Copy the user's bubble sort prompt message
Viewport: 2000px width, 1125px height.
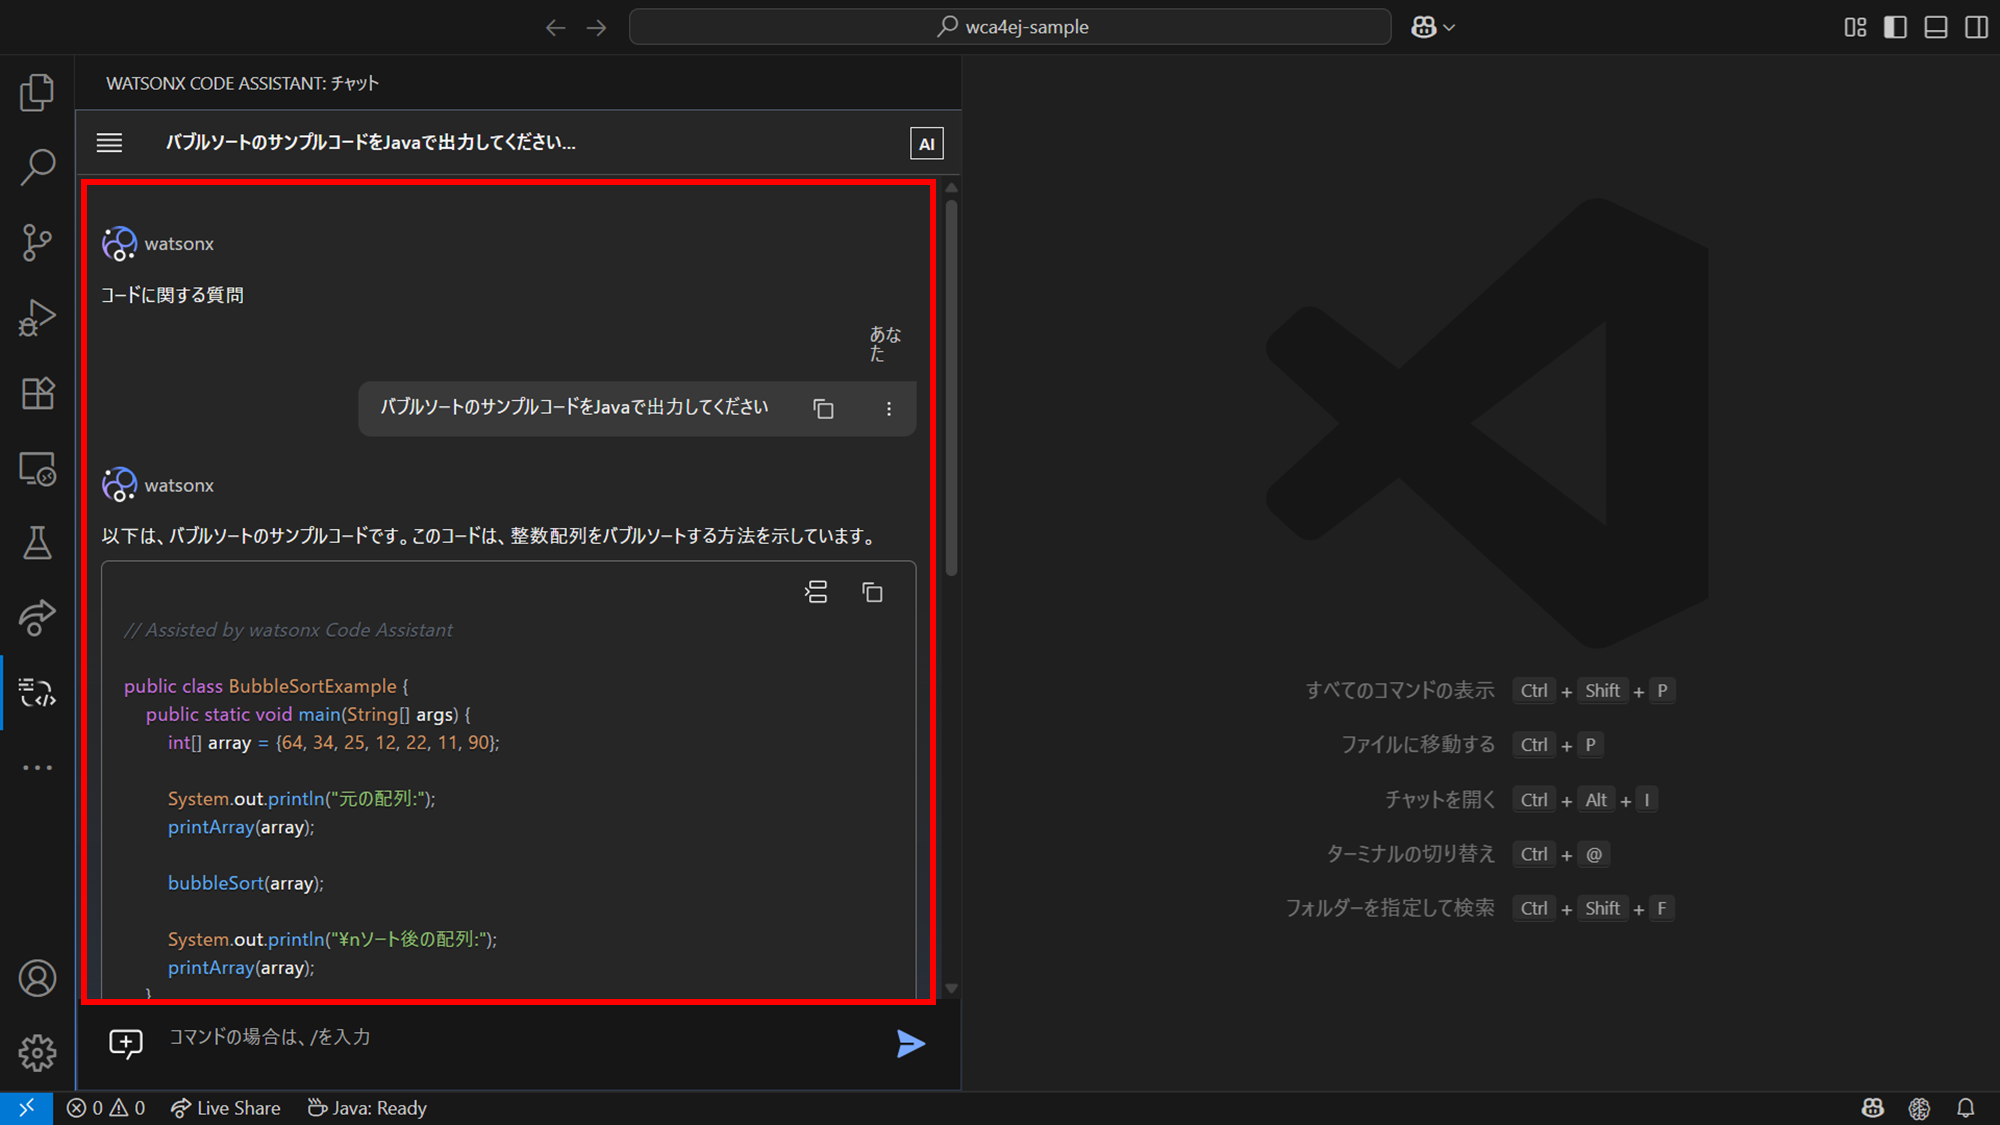(x=823, y=409)
